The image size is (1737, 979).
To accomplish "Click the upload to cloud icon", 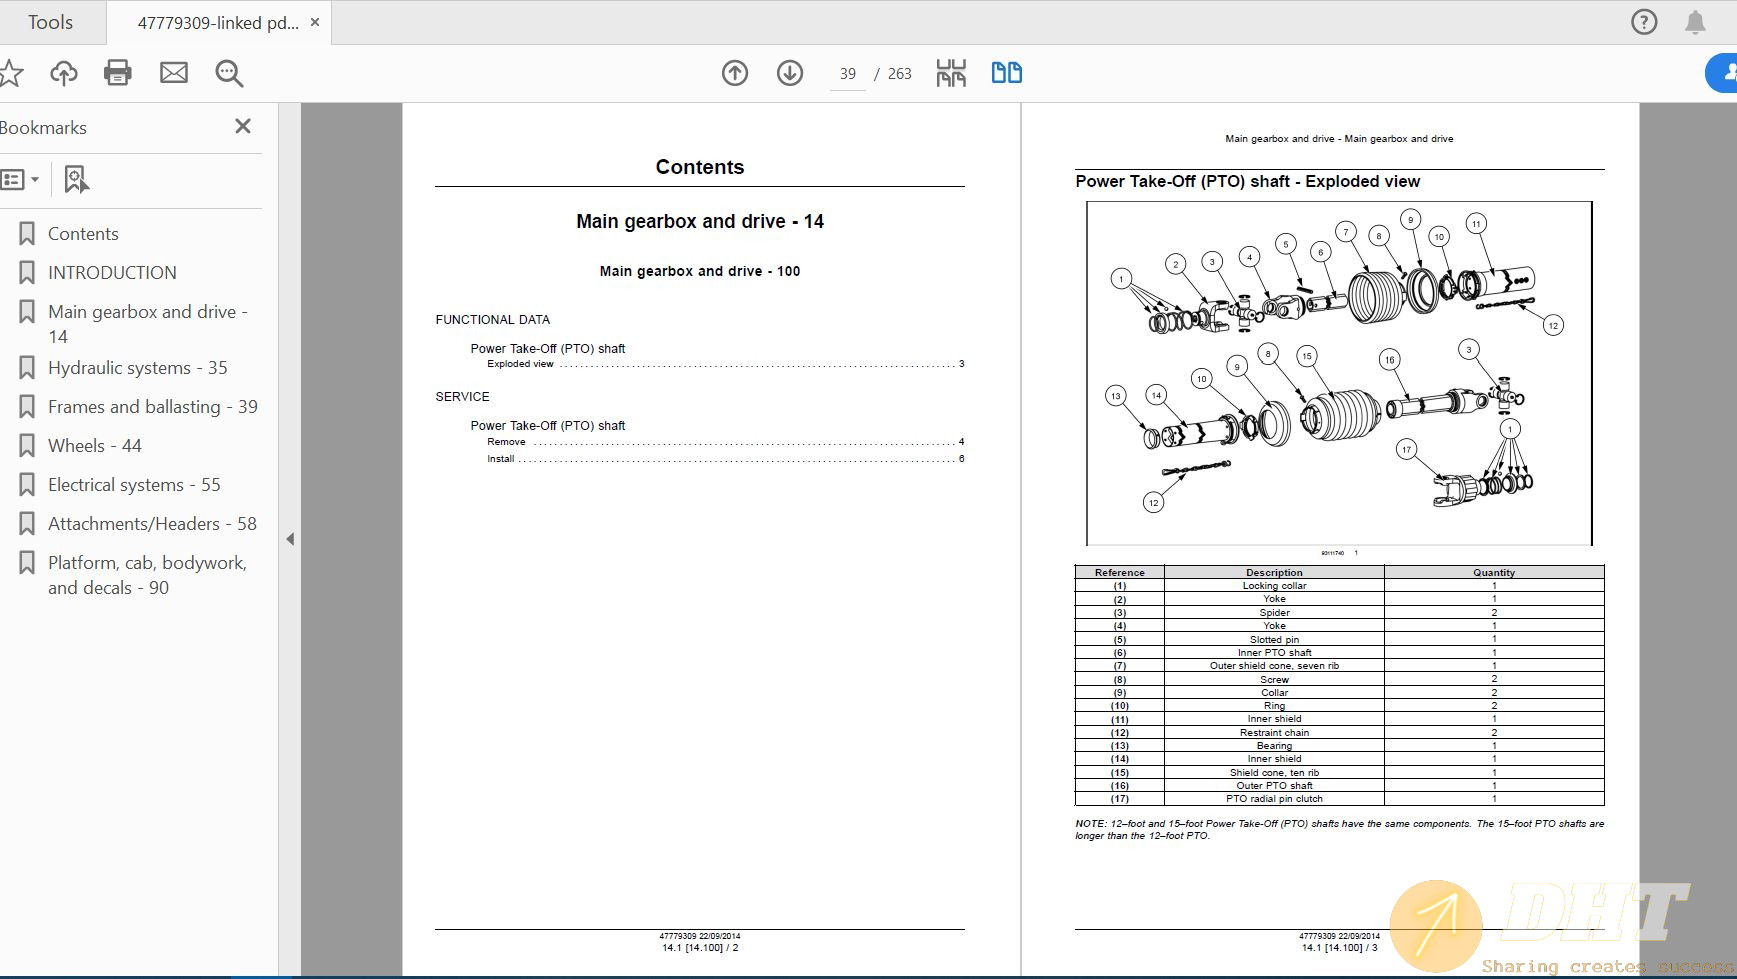I will [x=64, y=73].
